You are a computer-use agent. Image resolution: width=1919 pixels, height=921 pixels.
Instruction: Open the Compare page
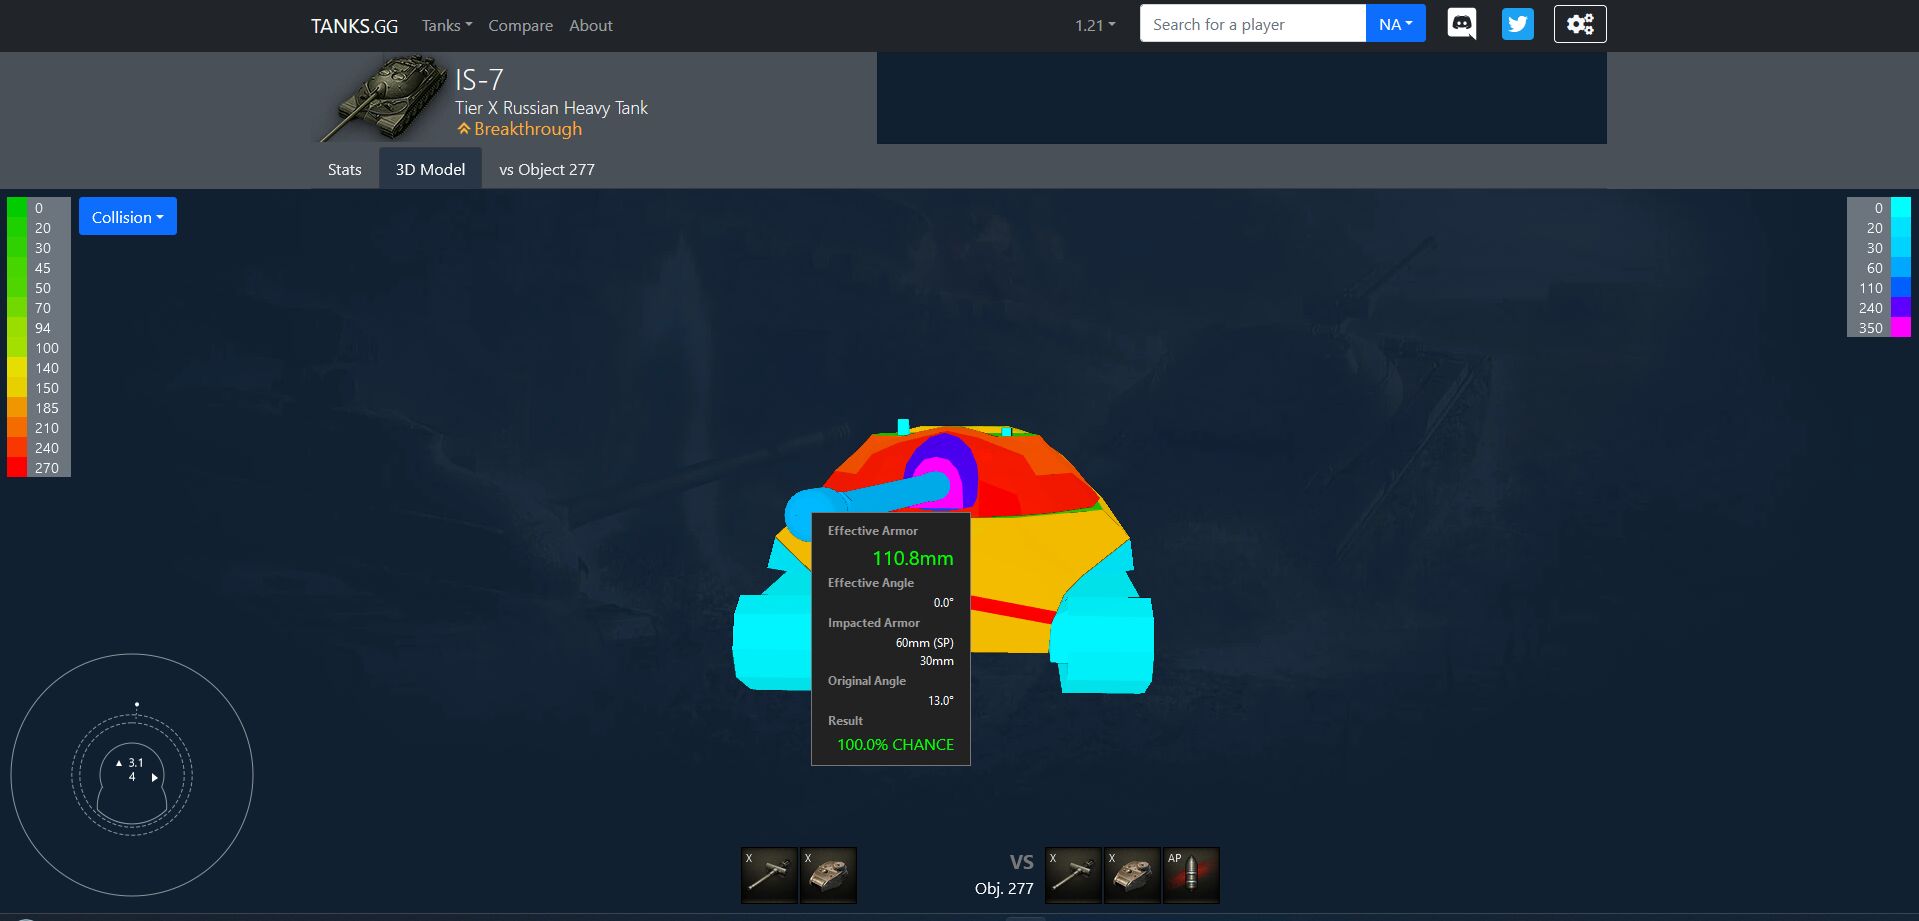pyautogui.click(x=520, y=25)
